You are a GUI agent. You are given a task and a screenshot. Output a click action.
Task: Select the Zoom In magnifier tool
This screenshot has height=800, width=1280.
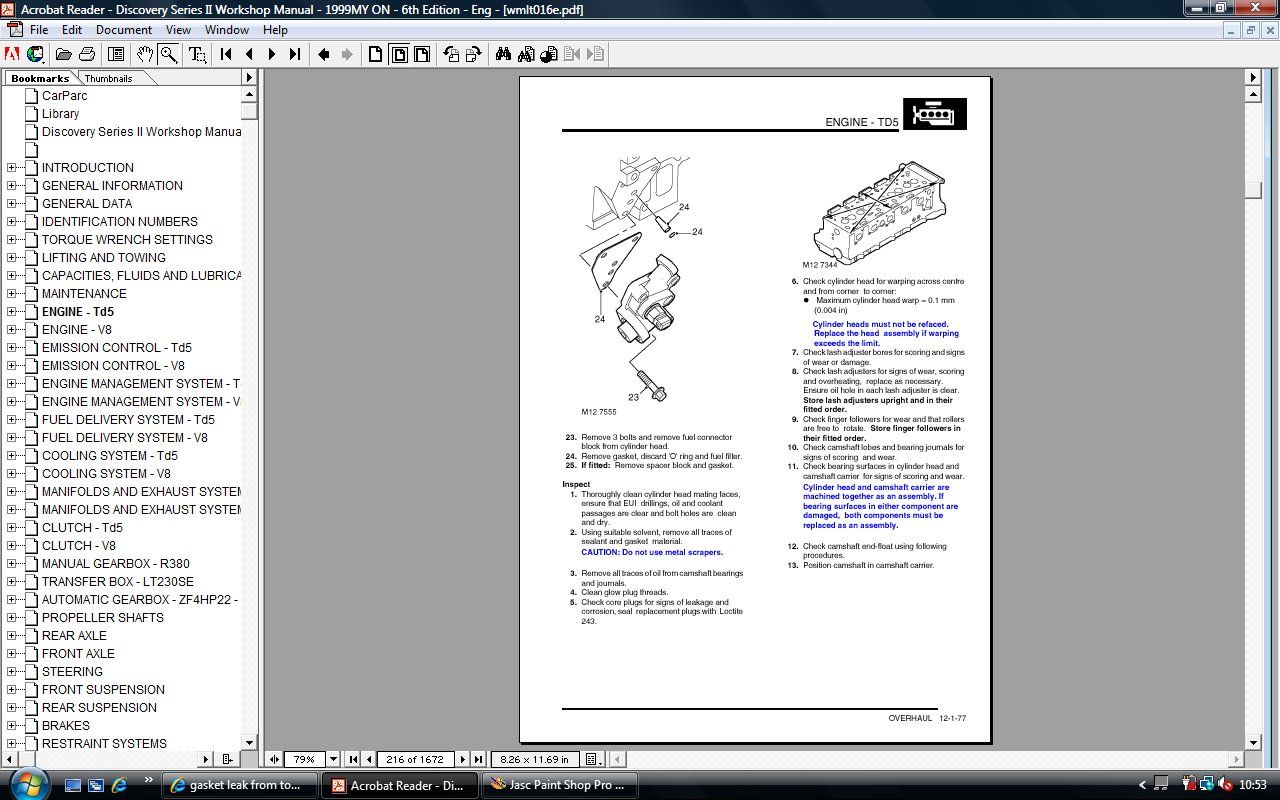[169, 54]
